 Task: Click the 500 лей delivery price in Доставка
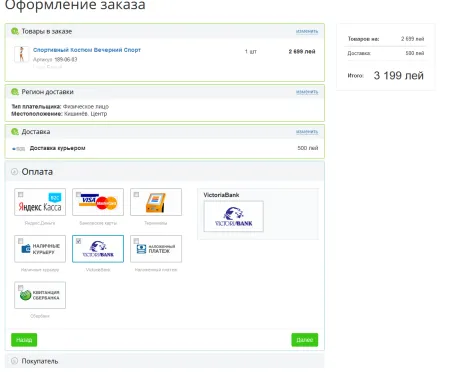click(x=308, y=148)
